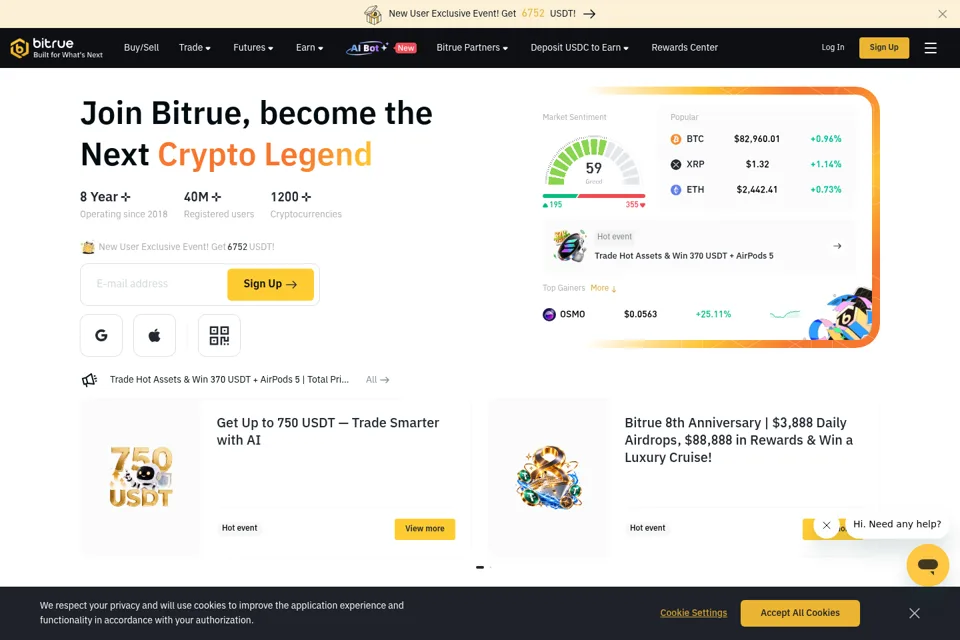Screen dimensions: 960x640
Task: Open All announcements link
Action: point(377,380)
